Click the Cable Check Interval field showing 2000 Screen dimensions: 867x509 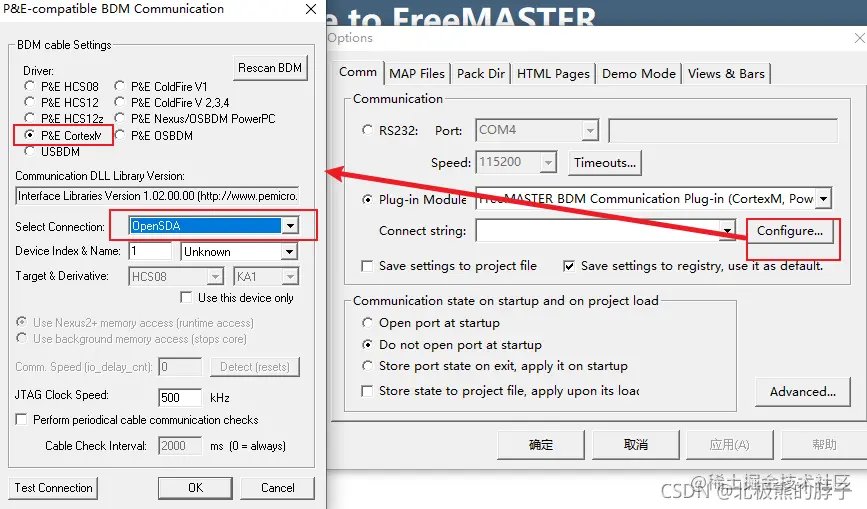tap(180, 445)
